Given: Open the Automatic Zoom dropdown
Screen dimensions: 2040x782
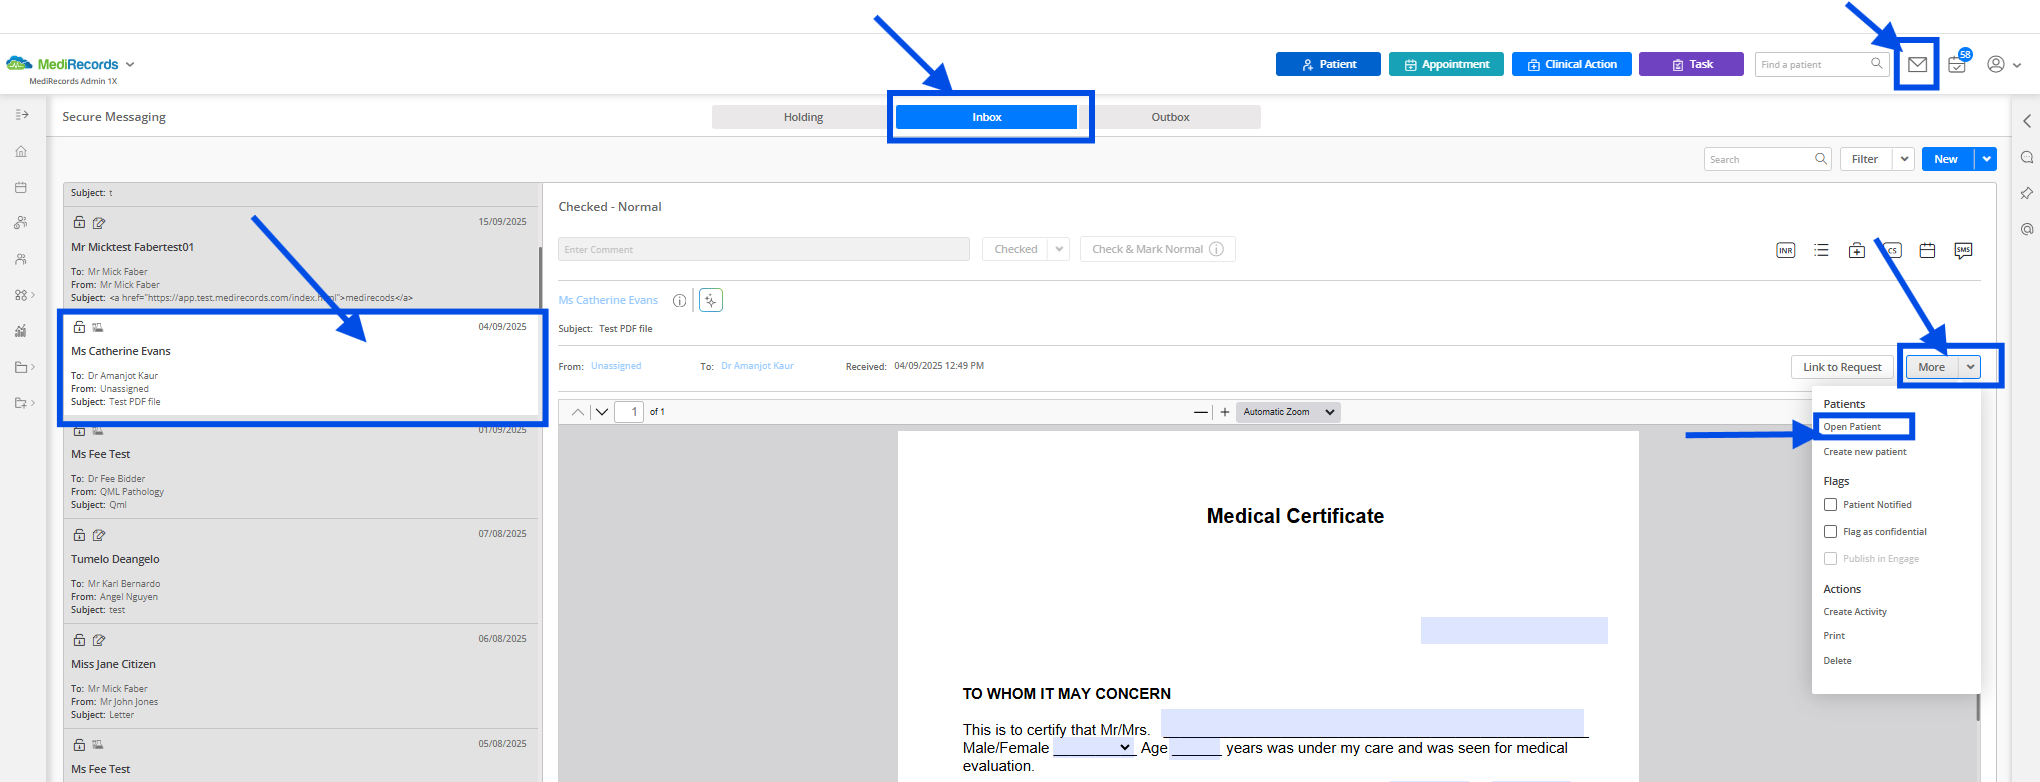Looking at the screenshot, I should 1288,412.
